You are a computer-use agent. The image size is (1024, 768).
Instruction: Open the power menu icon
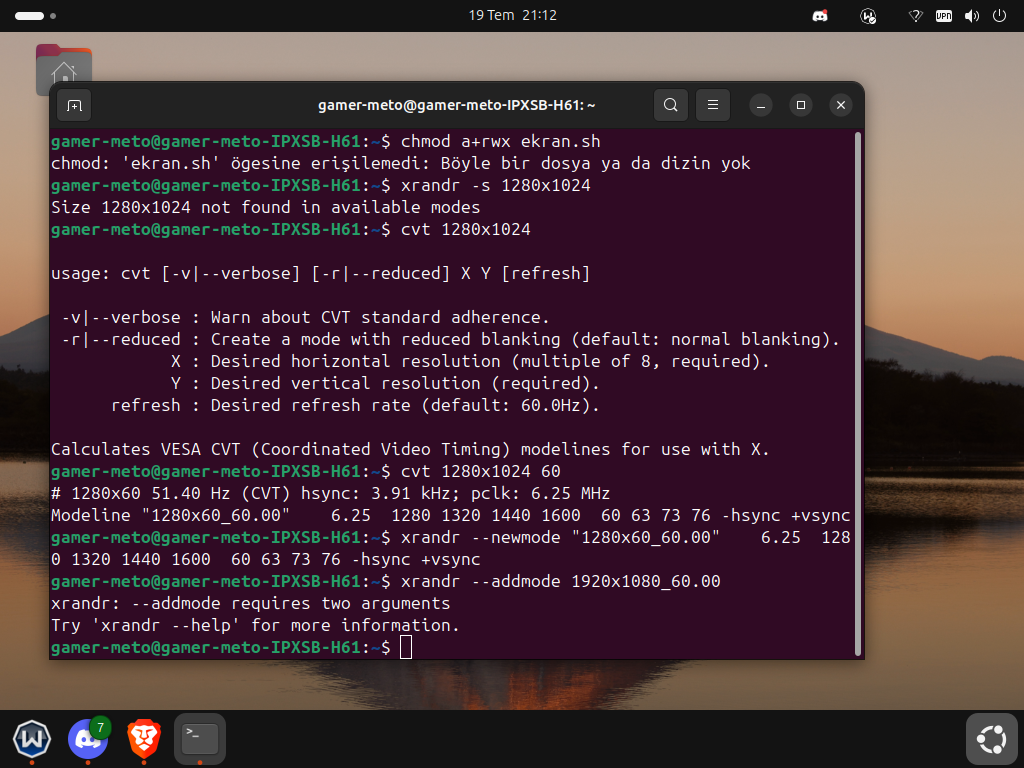(x=999, y=16)
